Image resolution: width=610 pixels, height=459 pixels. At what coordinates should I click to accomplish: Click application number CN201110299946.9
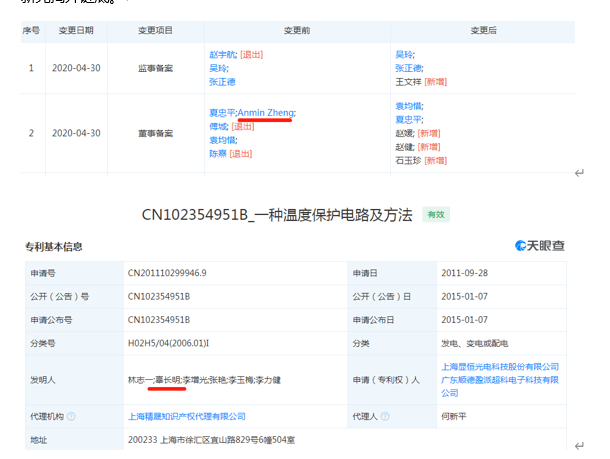(x=167, y=273)
